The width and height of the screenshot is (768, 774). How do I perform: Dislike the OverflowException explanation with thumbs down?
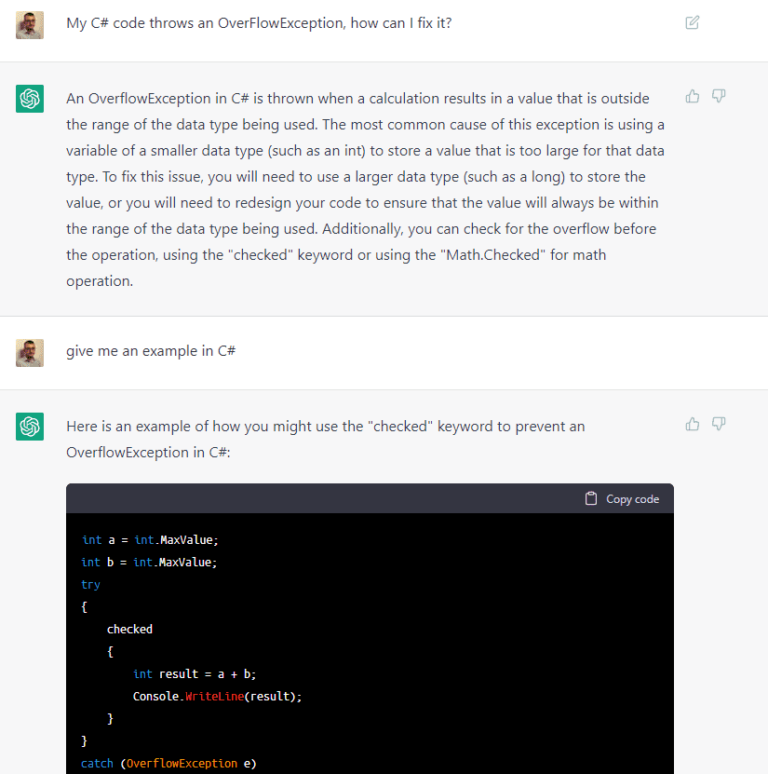718,96
